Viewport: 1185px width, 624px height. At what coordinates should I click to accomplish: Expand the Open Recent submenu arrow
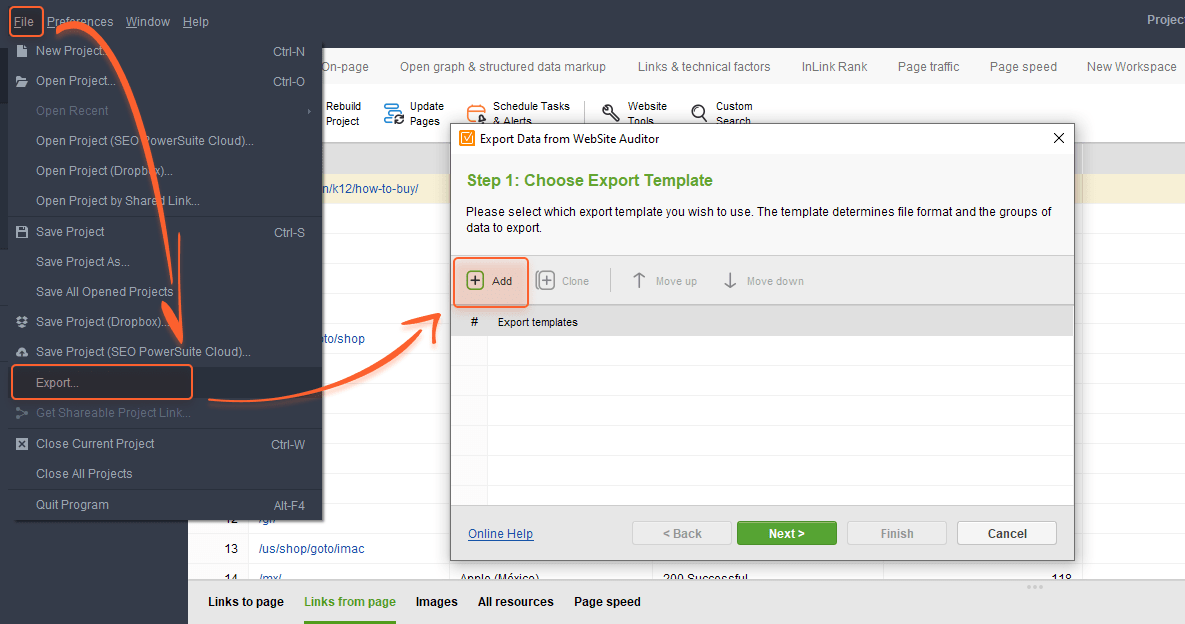coord(309,111)
